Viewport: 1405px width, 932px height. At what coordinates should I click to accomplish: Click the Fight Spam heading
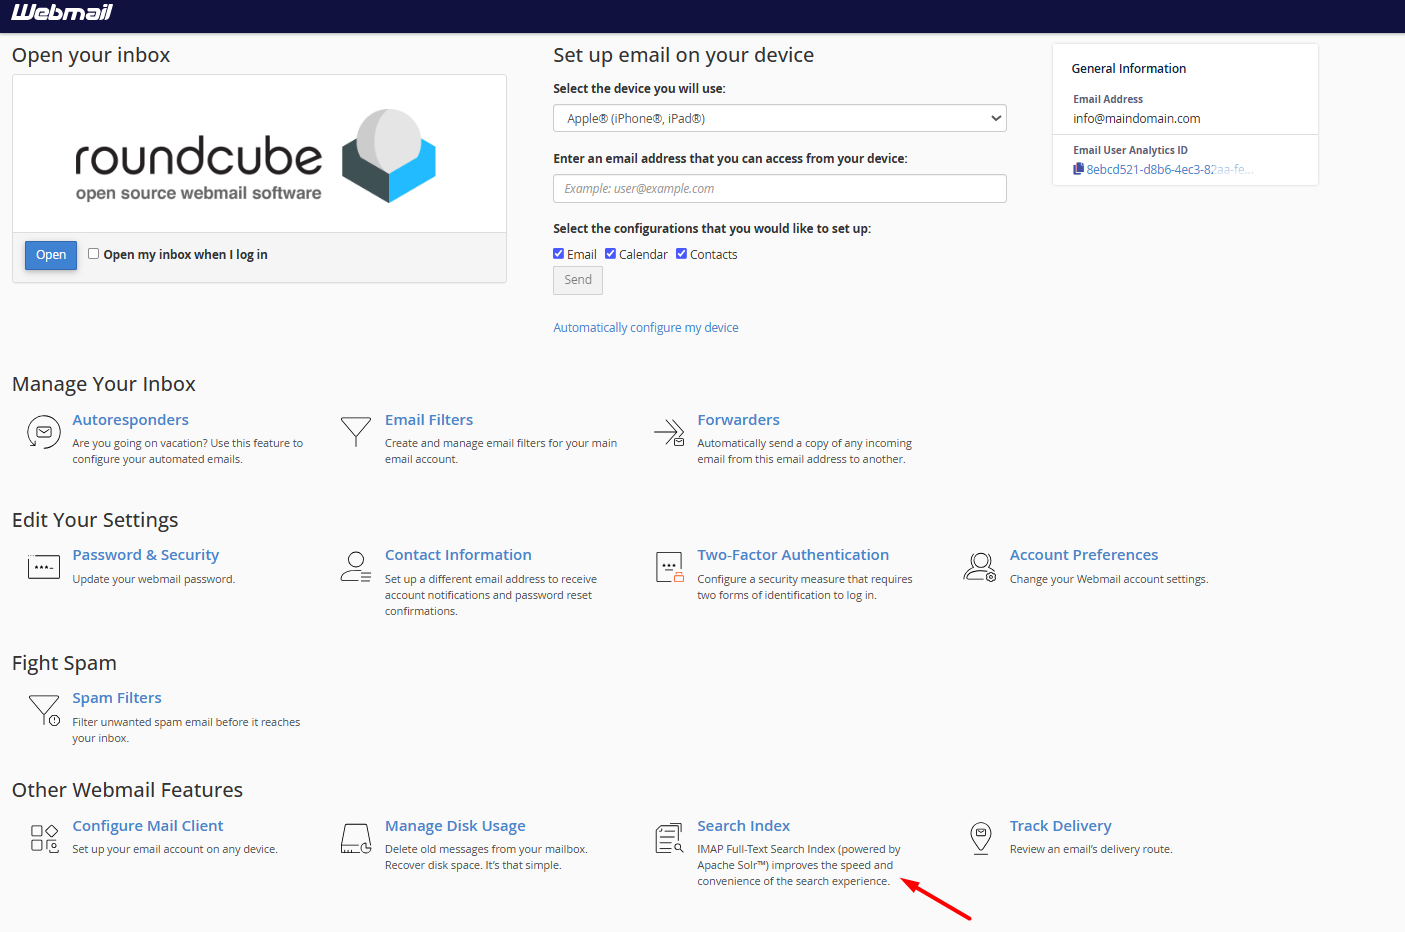click(64, 663)
